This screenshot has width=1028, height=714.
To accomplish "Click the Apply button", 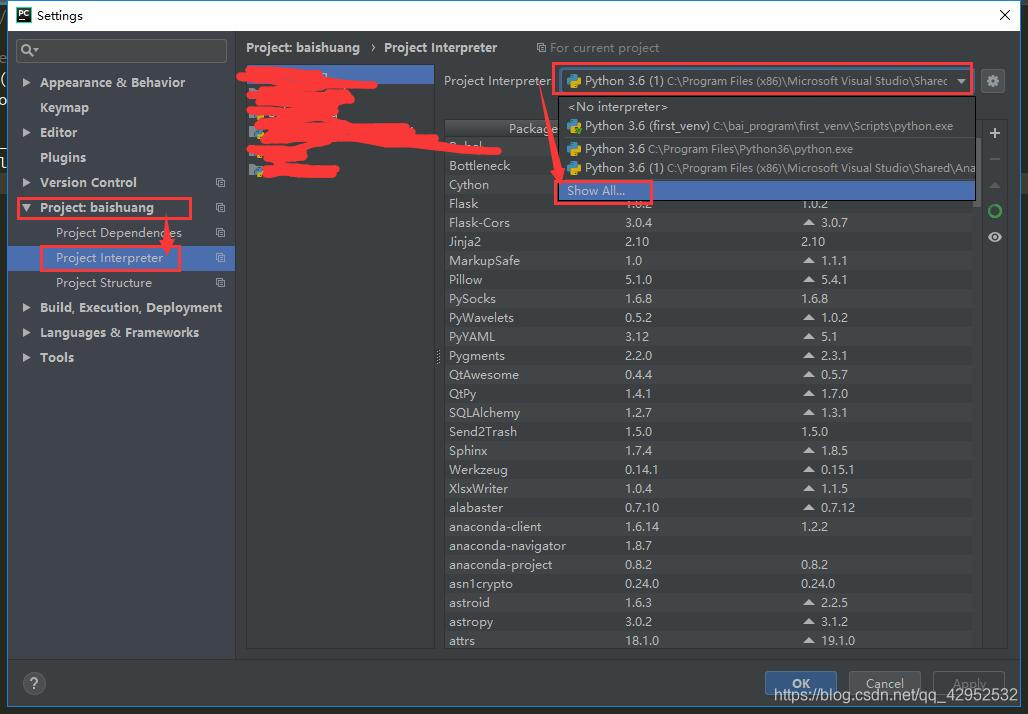I will (x=969, y=683).
